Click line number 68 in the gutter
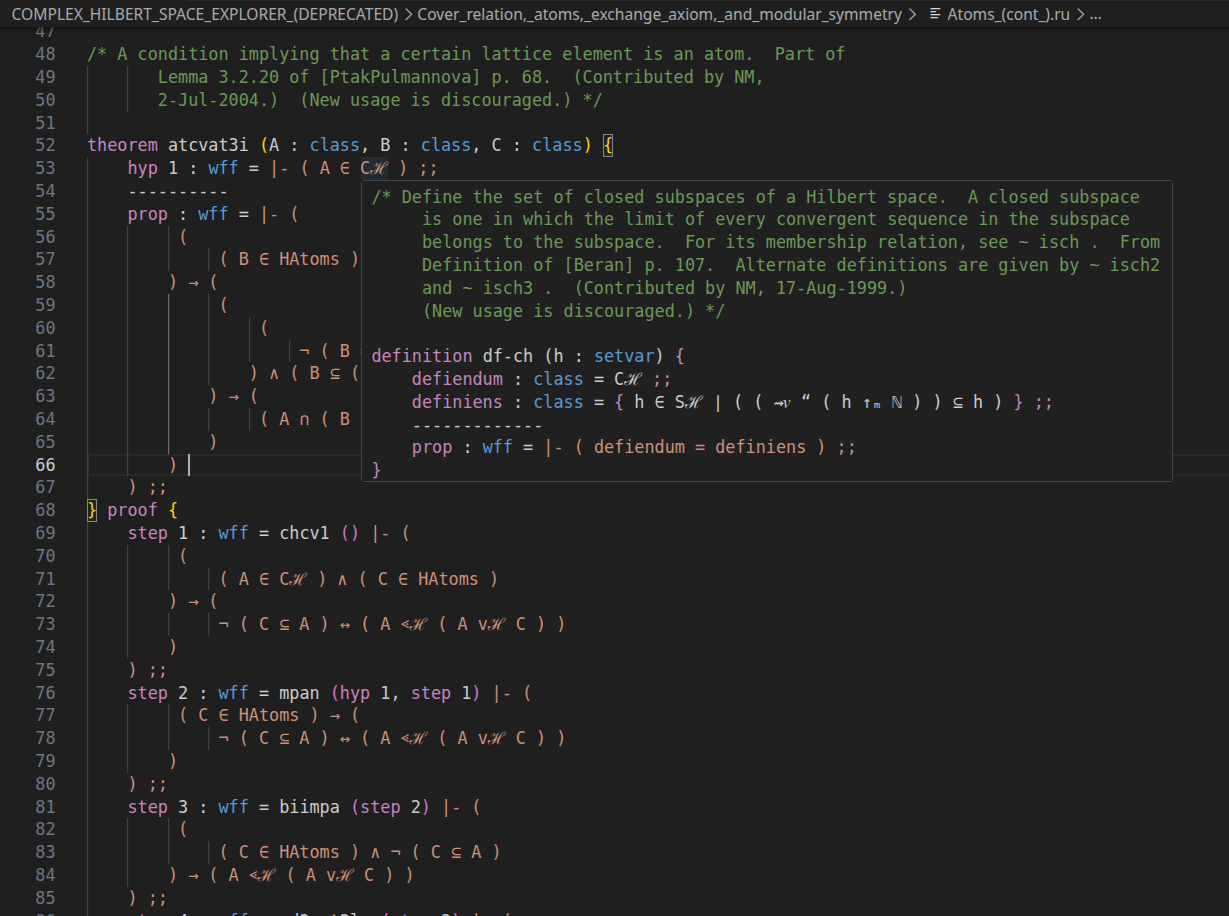The image size is (1229, 916). (x=44, y=510)
